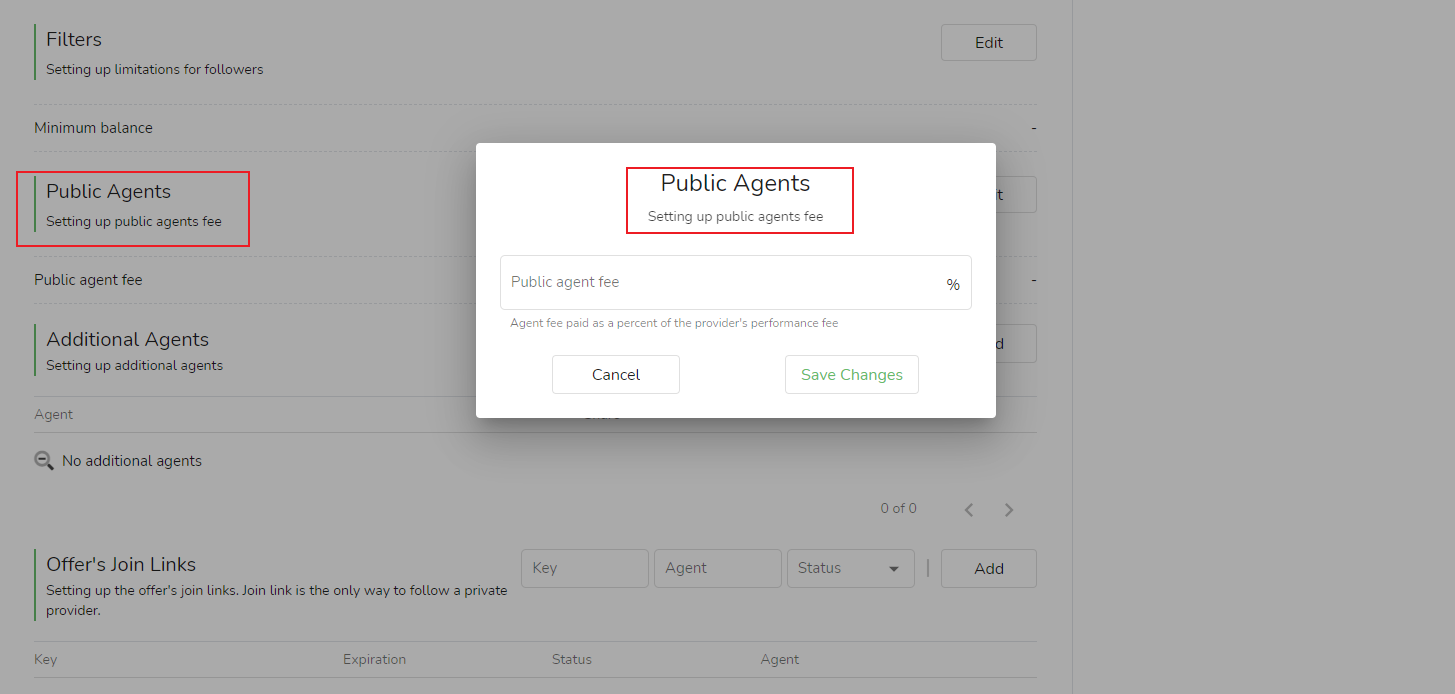Focus the Public agent fee input field
Viewport: 1455px width, 694px height.
click(x=720, y=283)
